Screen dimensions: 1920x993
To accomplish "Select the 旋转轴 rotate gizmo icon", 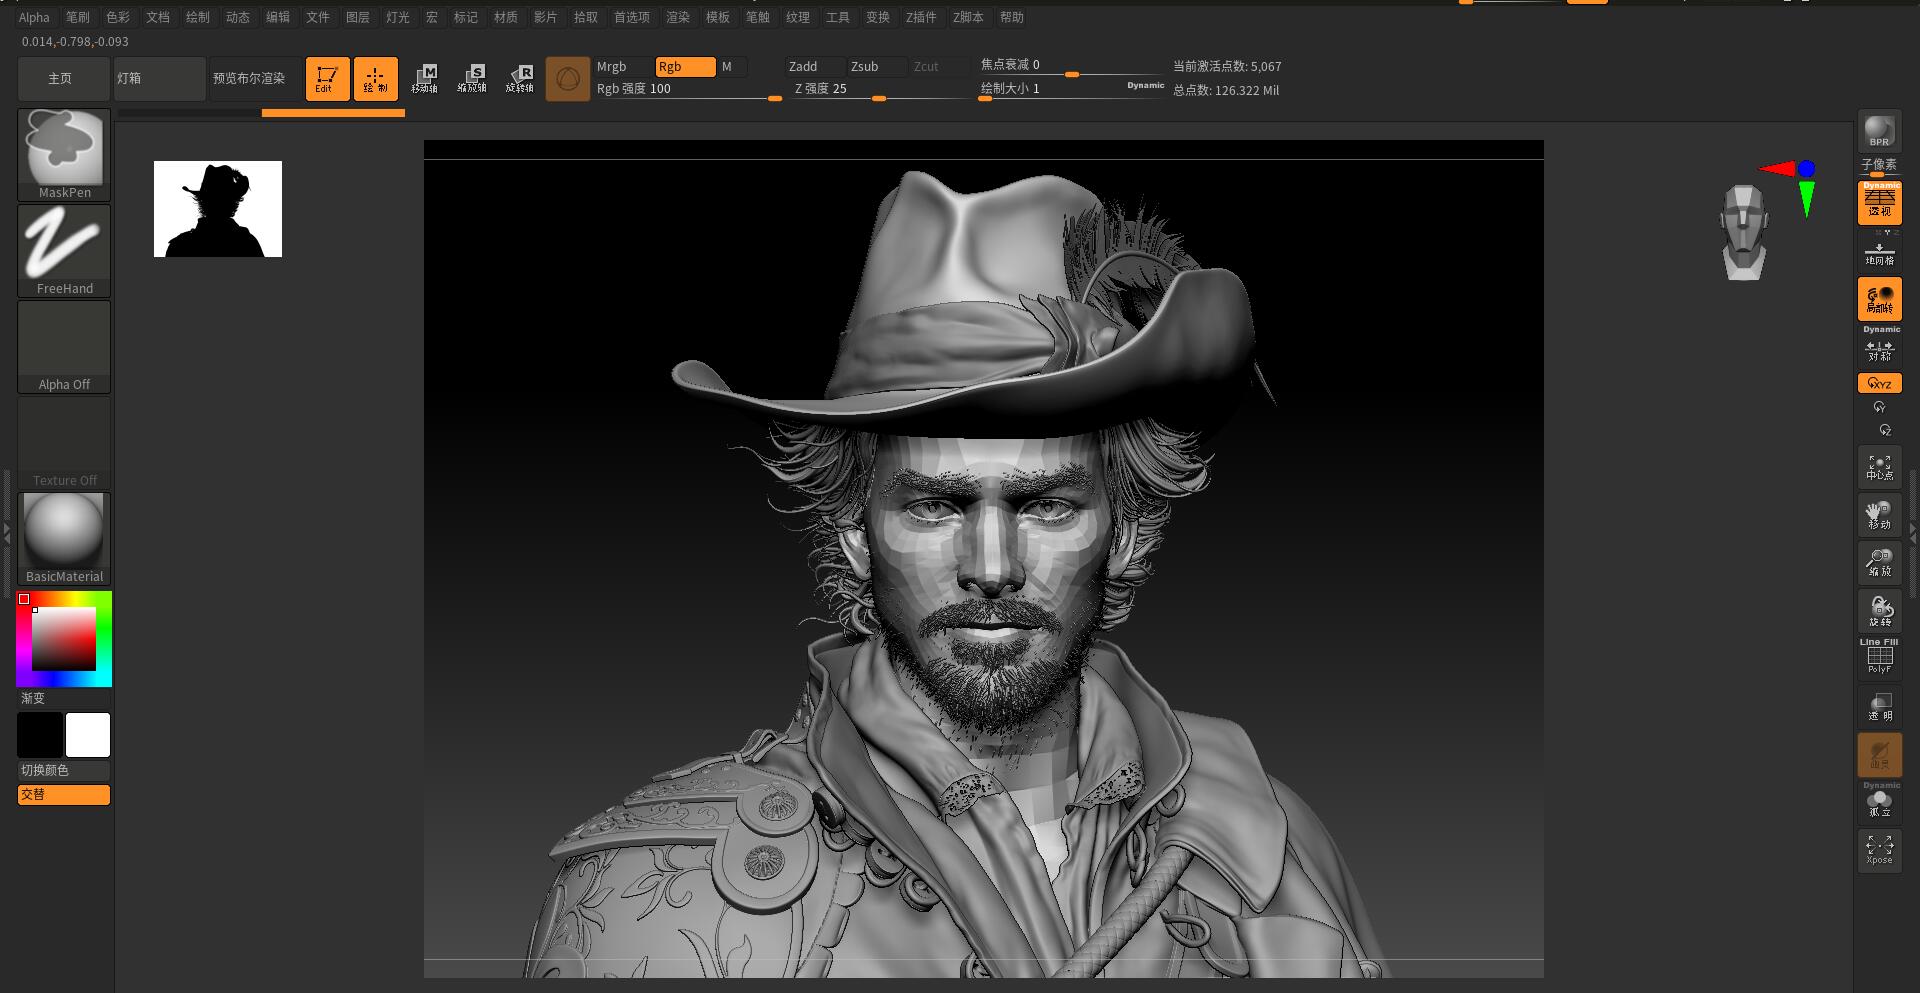I will (520, 78).
